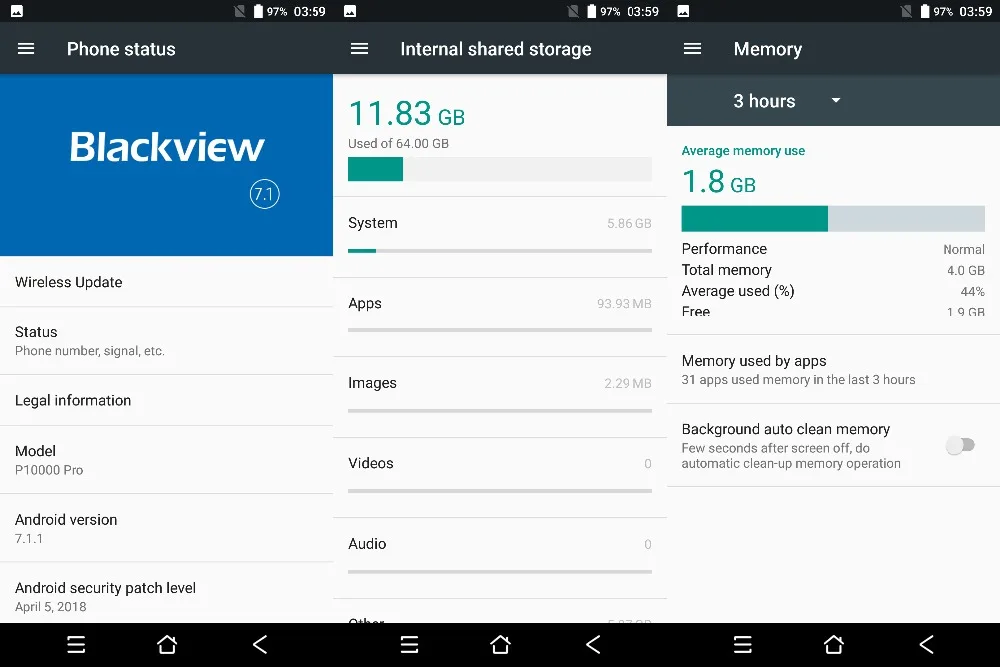Viewport: 1000px width, 667px height.
Task: Tap the 2.29 MB Images size value
Action: [628, 383]
